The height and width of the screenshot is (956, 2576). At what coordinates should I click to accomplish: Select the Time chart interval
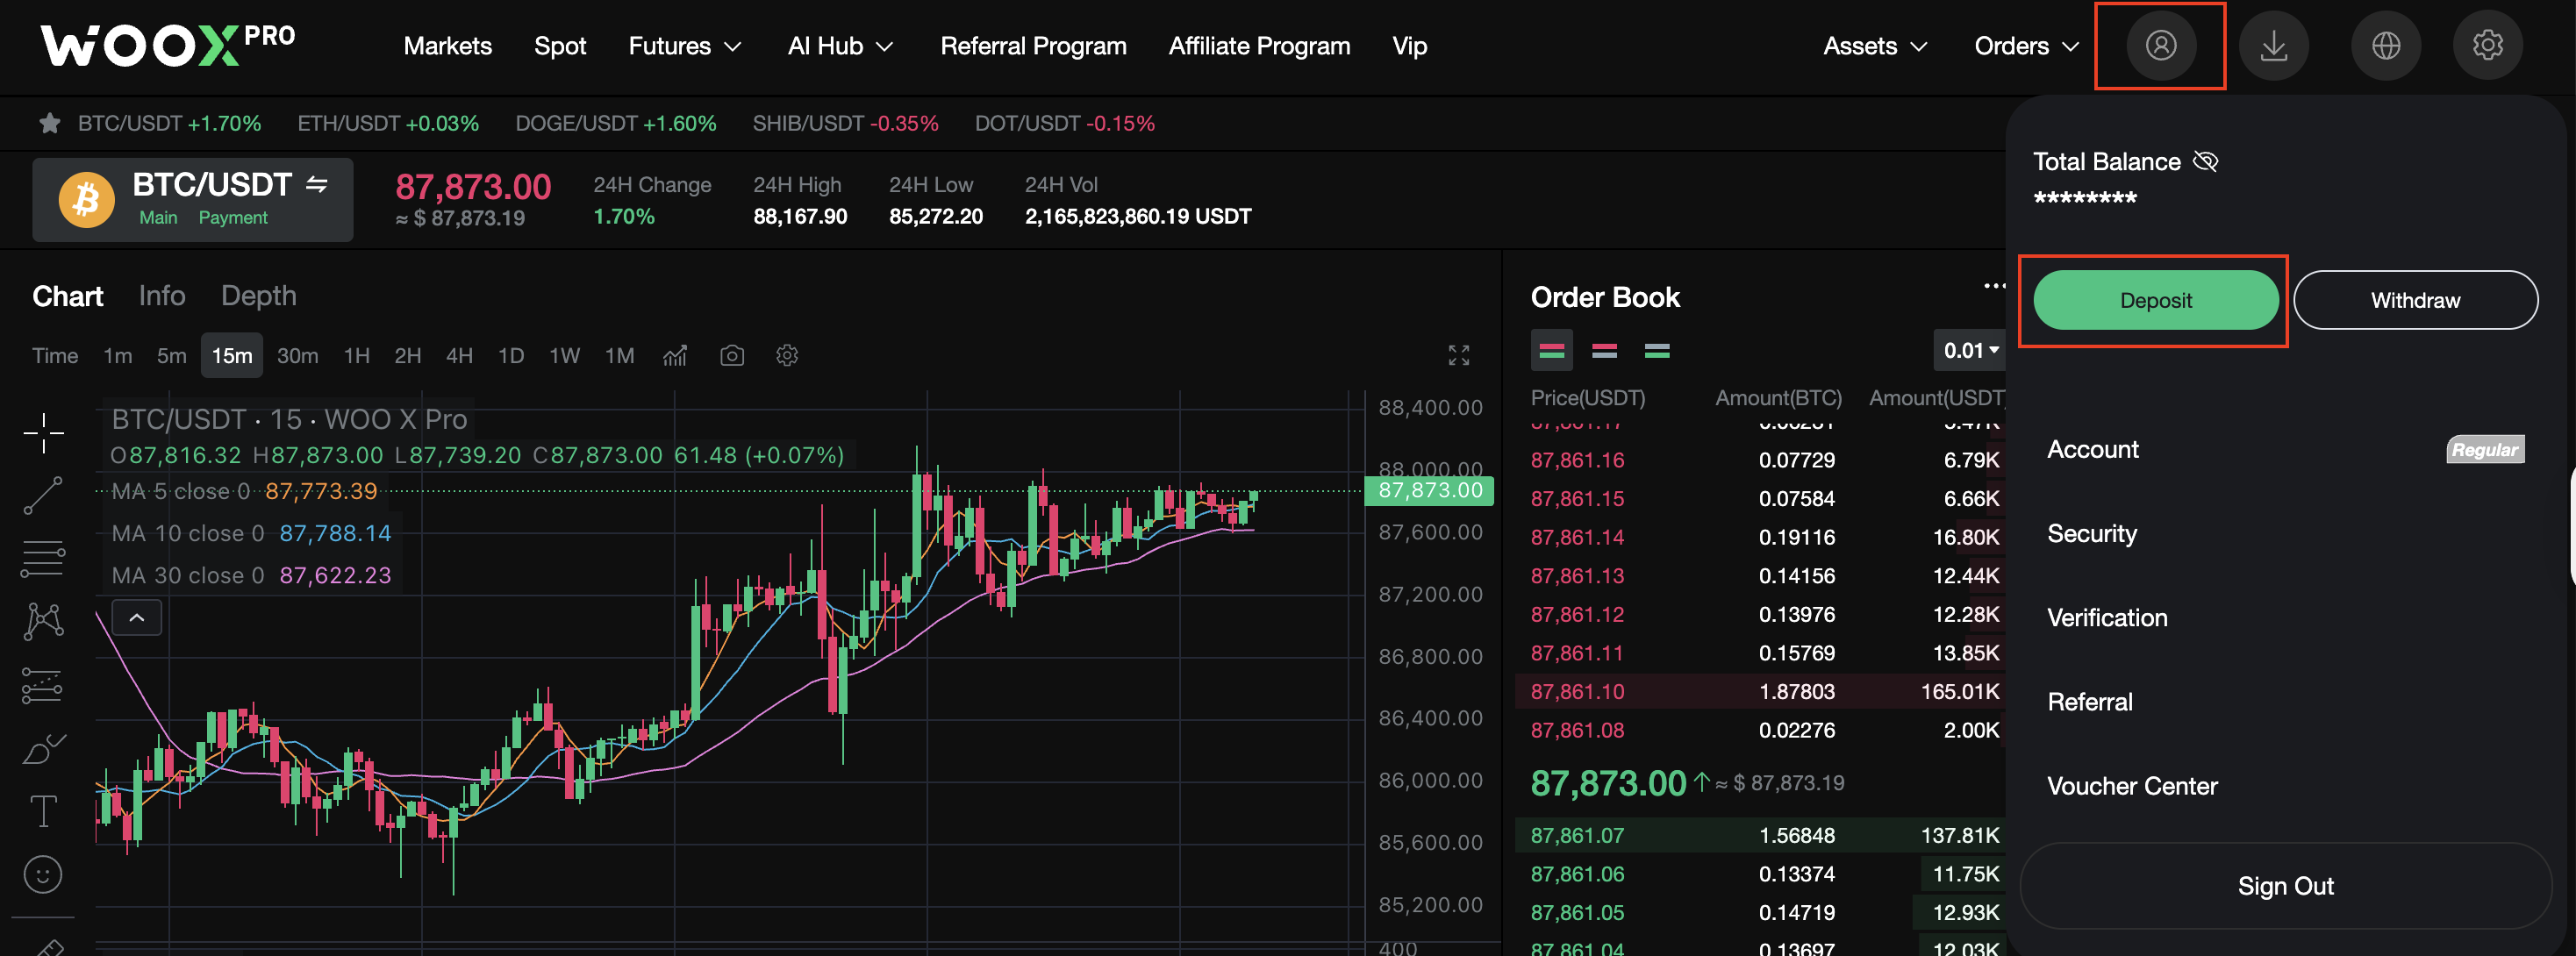point(55,355)
